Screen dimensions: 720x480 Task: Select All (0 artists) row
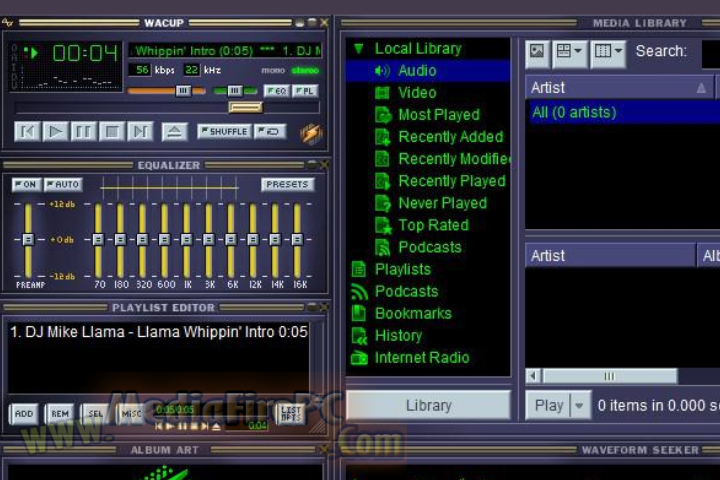tap(625, 113)
